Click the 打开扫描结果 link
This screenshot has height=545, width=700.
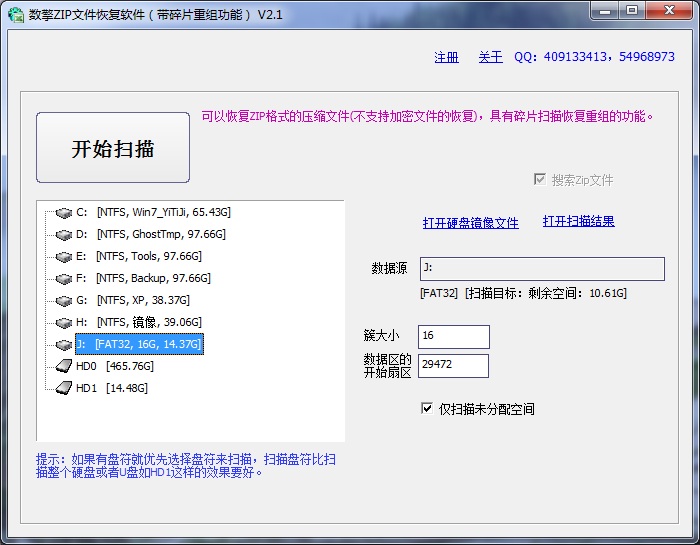coord(578,221)
